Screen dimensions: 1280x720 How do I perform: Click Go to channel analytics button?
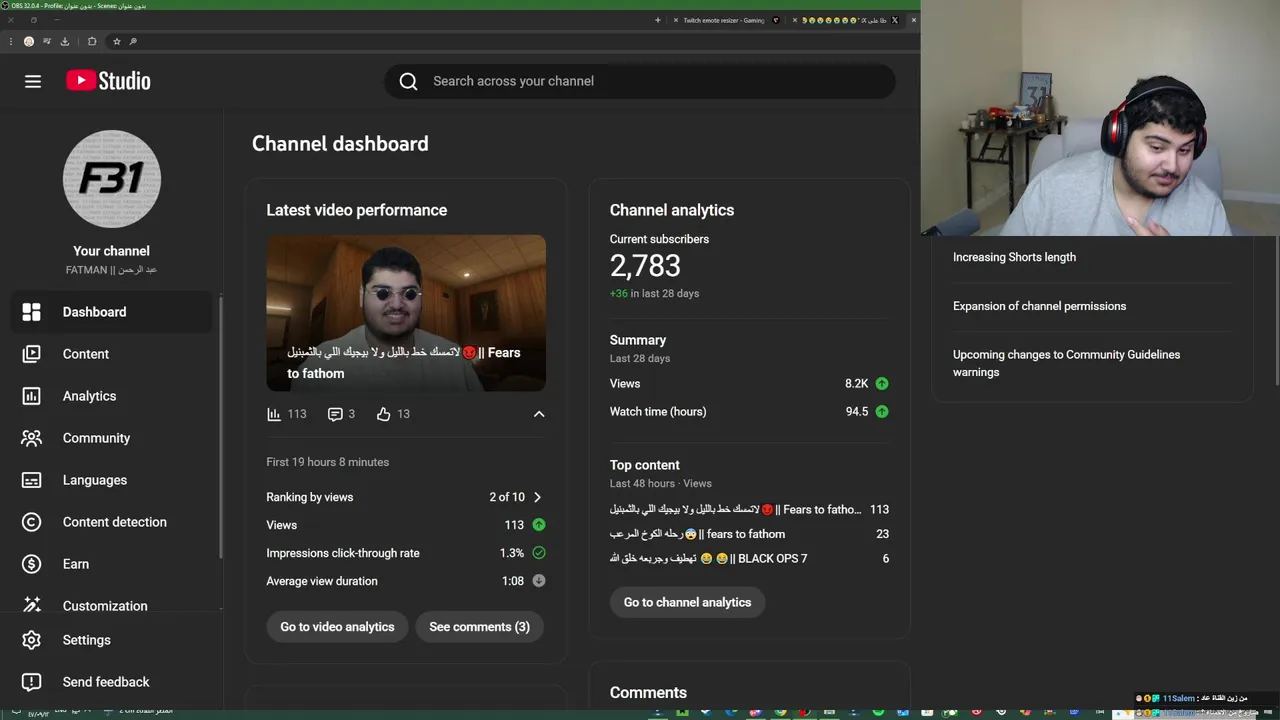[x=687, y=602]
